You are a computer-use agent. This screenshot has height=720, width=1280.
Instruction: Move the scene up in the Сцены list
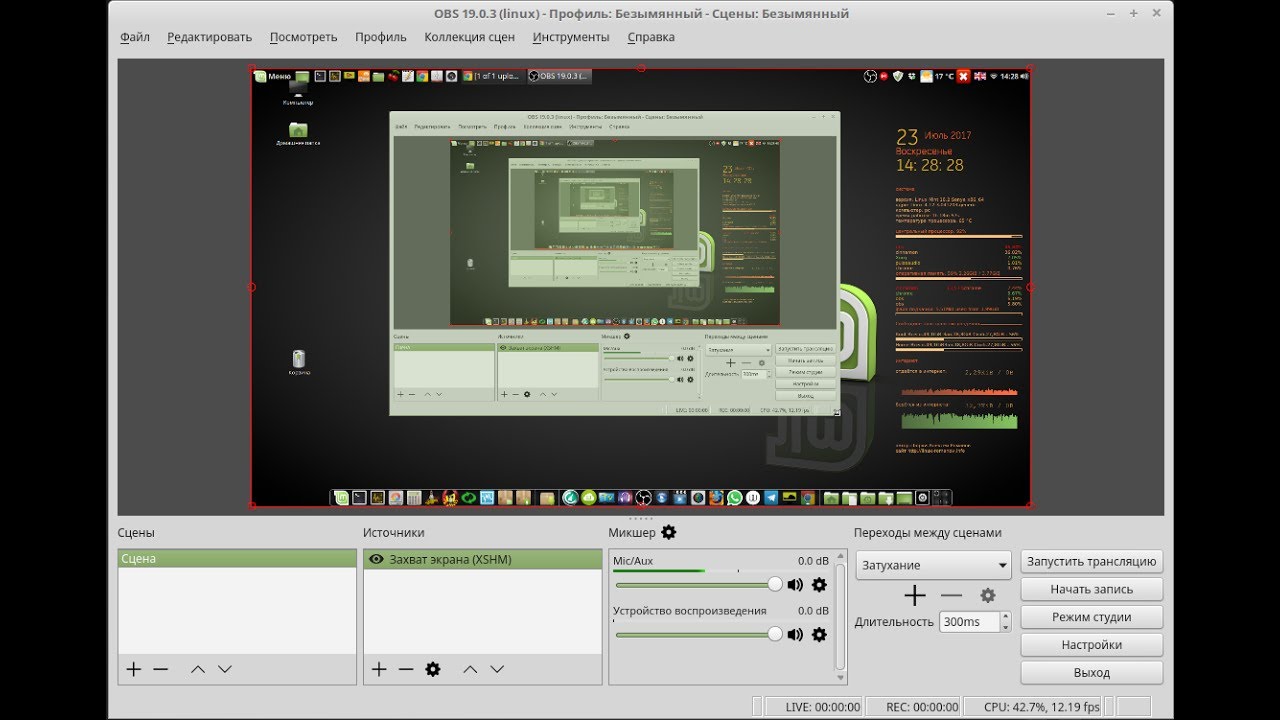(197, 669)
